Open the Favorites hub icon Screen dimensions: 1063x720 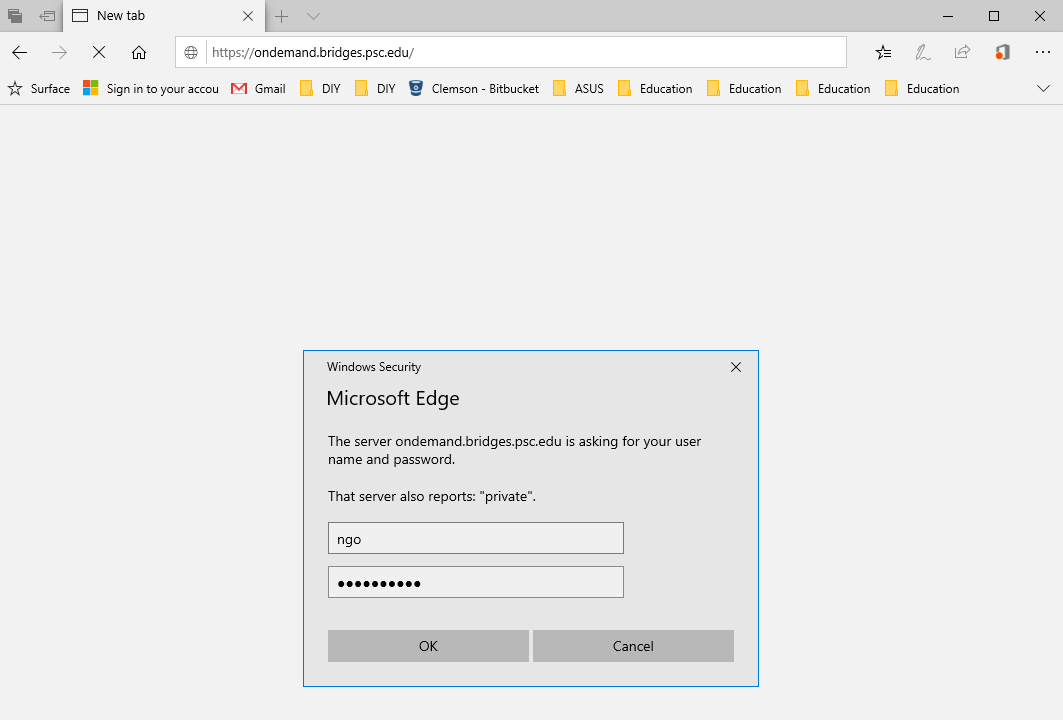click(883, 53)
